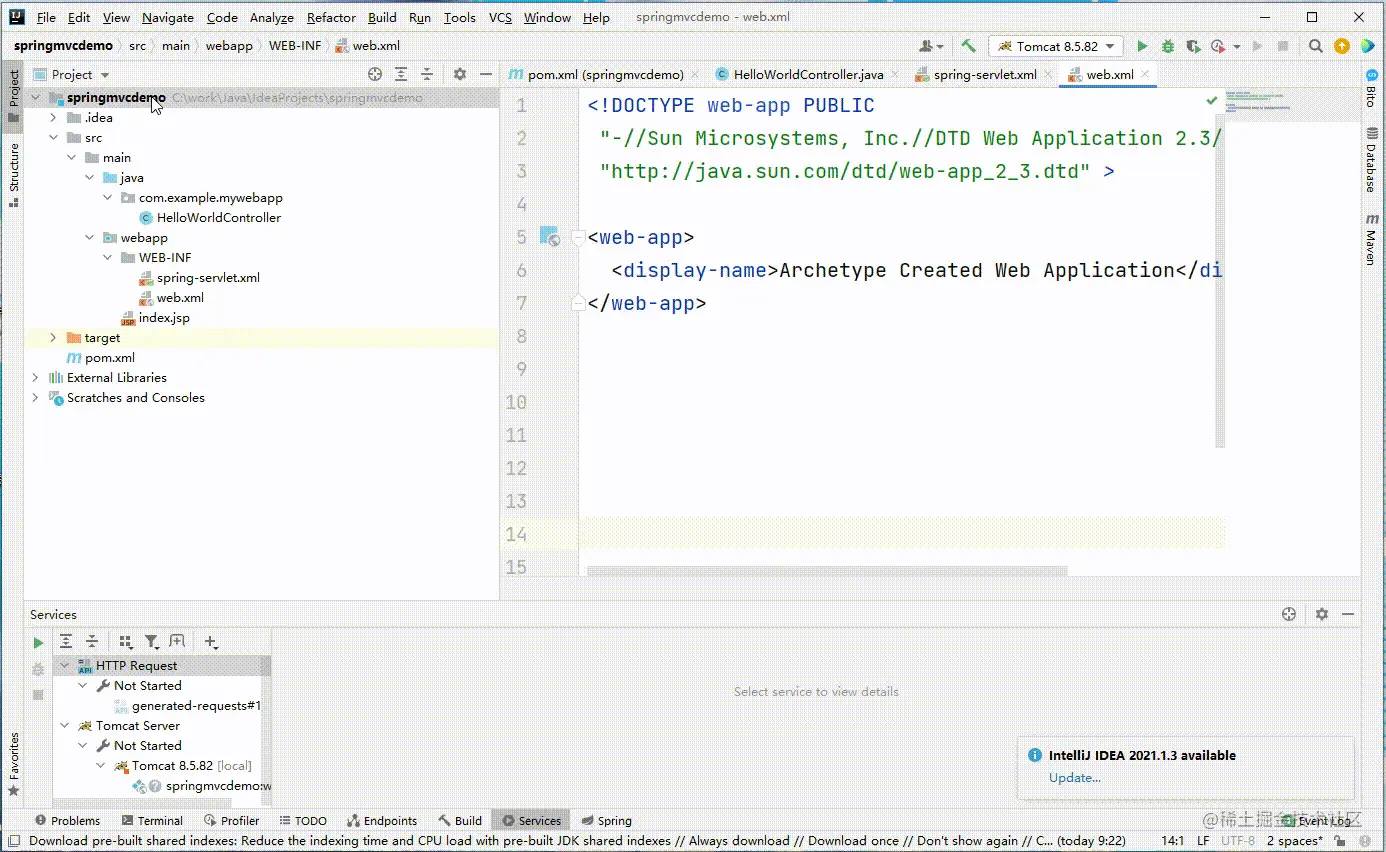The height and width of the screenshot is (852, 1386).
Task: Open the Refactor menu
Action: [x=331, y=17]
